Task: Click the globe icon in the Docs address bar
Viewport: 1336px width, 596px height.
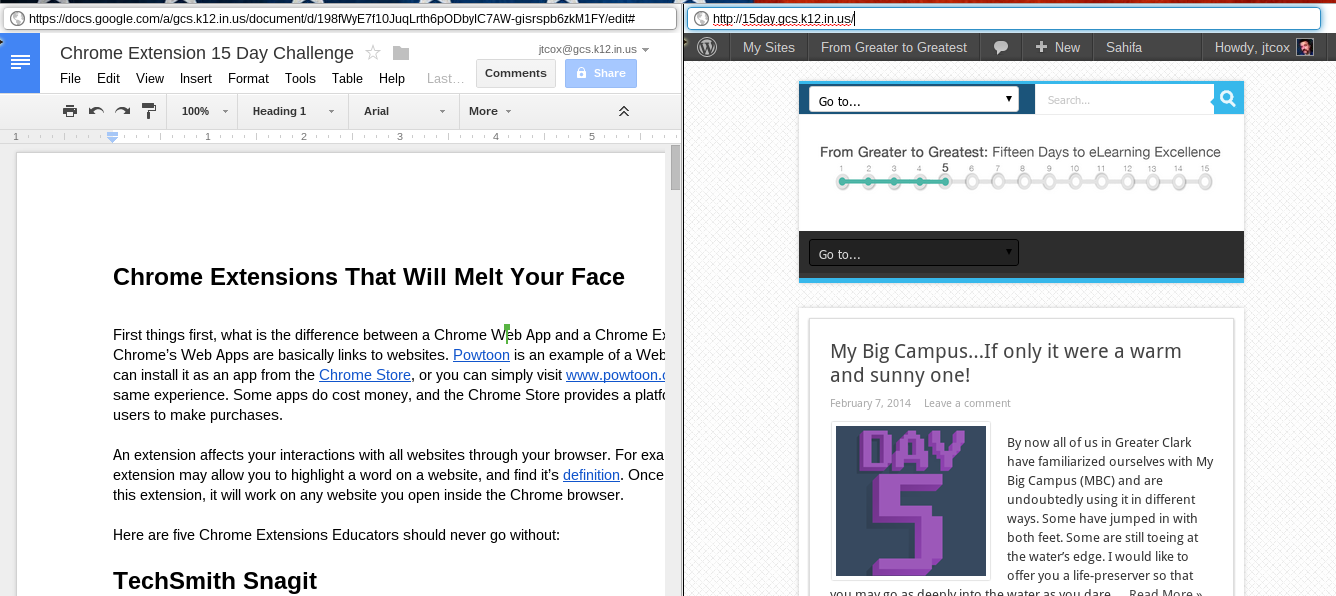Action: pos(17,18)
